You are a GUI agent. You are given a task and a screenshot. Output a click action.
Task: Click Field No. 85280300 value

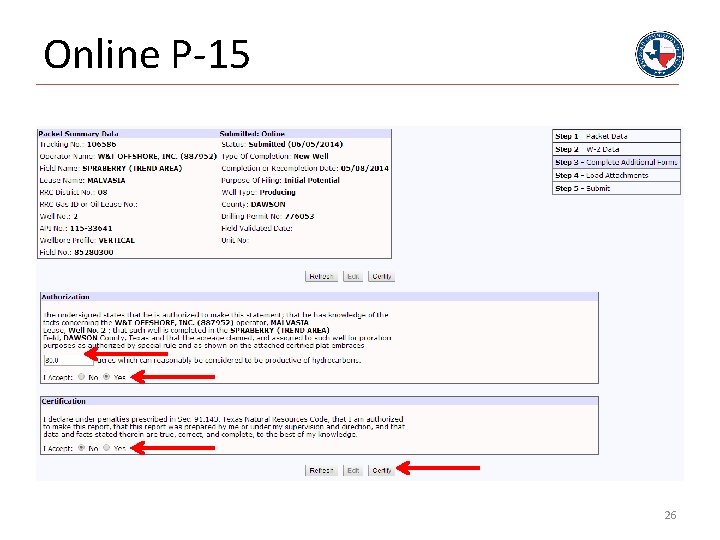(x=94, y=252)
